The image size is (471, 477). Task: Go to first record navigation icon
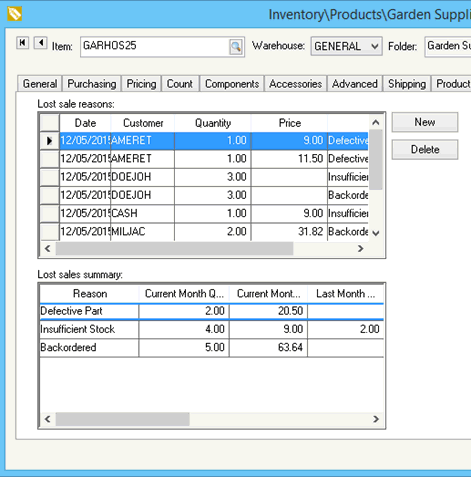tap(23, 43)
